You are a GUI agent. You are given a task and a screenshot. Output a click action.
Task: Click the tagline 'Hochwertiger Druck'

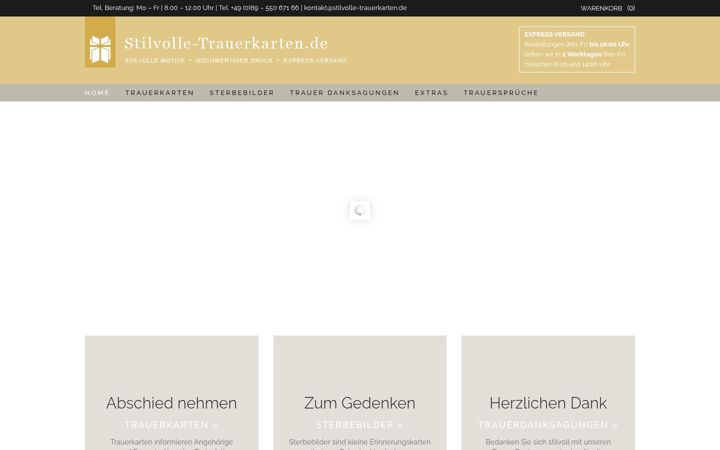234,61
